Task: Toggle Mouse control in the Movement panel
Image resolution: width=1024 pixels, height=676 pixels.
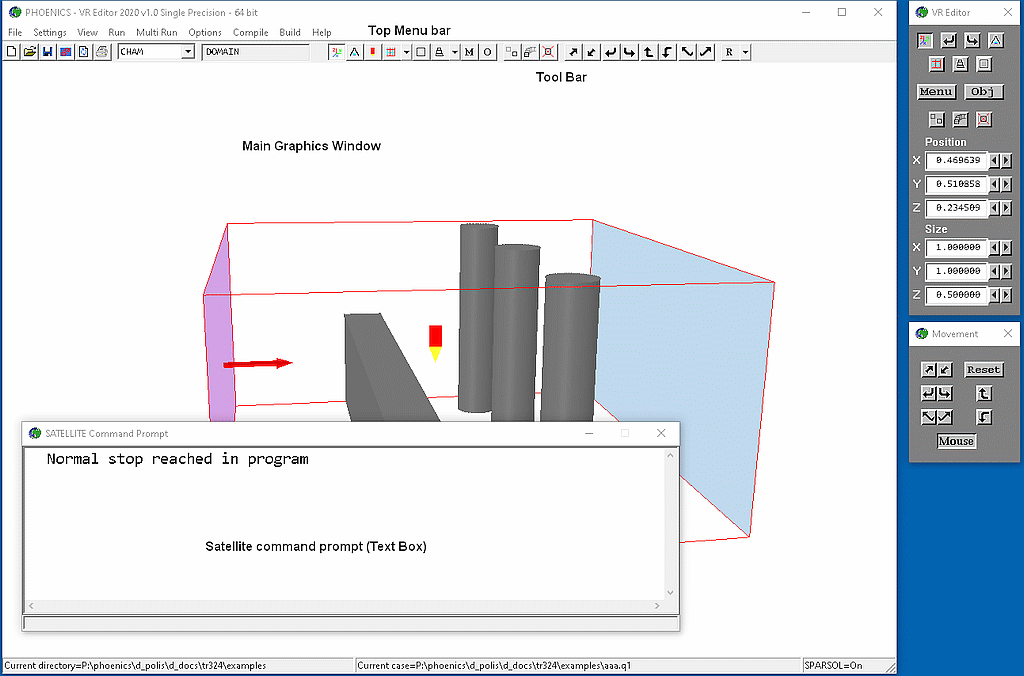Action: click(x=955, y=441)
